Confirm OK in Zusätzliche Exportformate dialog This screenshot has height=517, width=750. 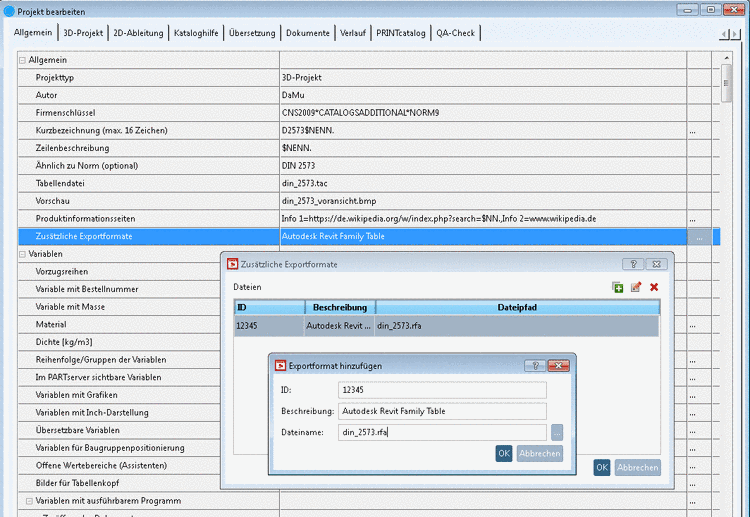pos(602,467)
